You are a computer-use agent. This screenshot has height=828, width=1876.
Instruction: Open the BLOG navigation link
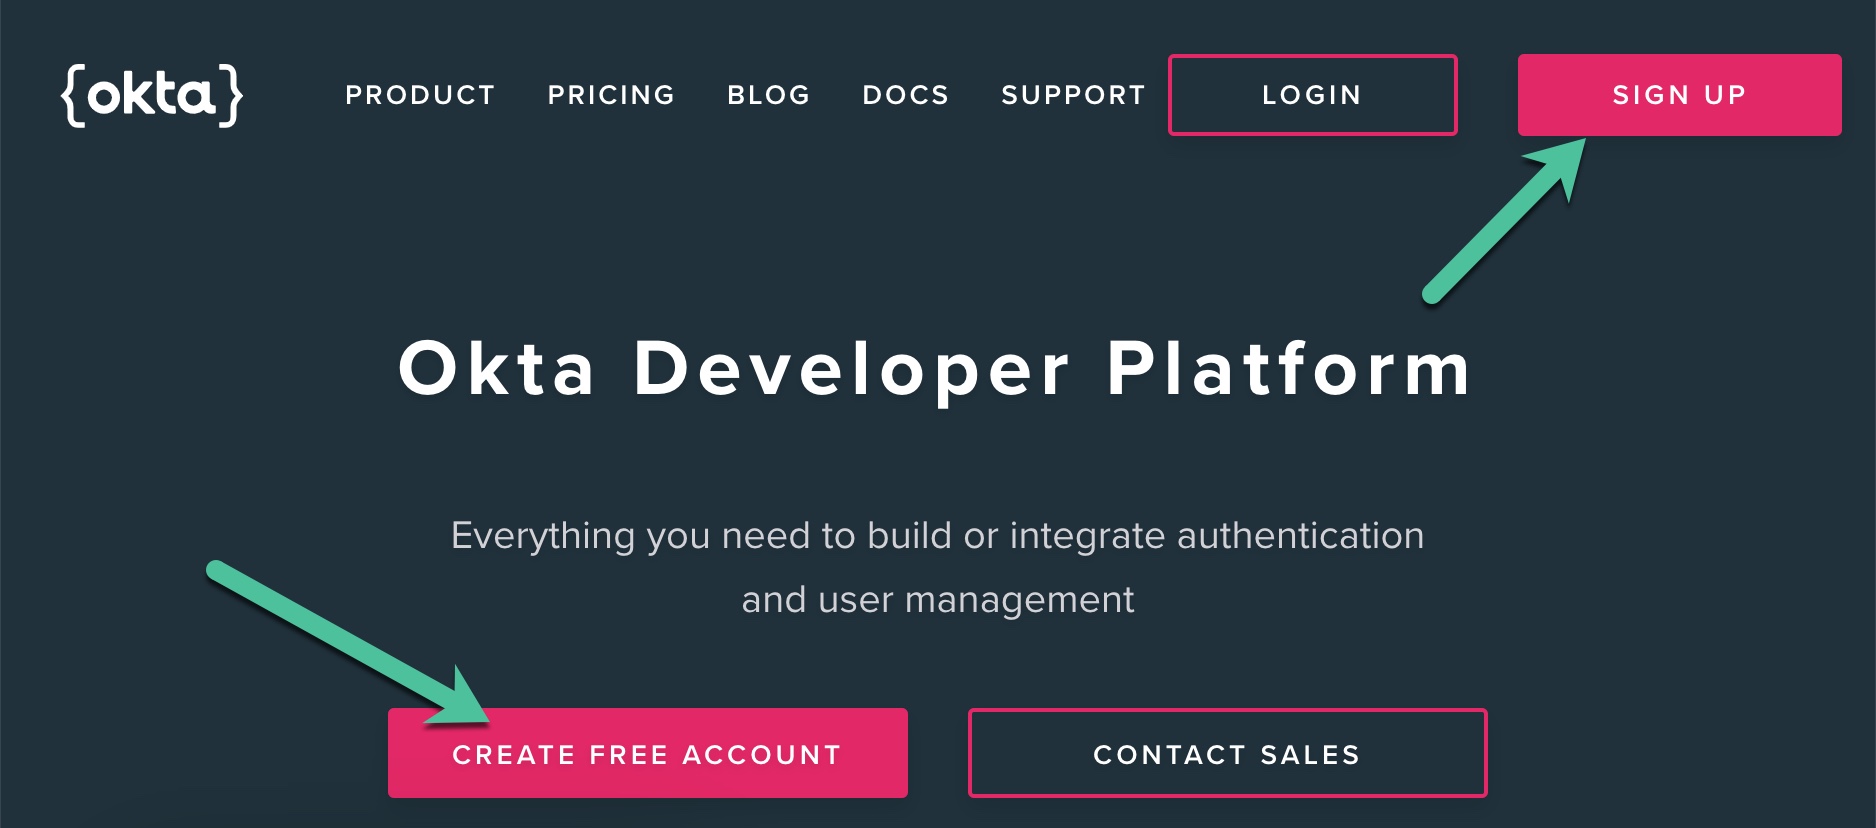click(x=768, y=95)
